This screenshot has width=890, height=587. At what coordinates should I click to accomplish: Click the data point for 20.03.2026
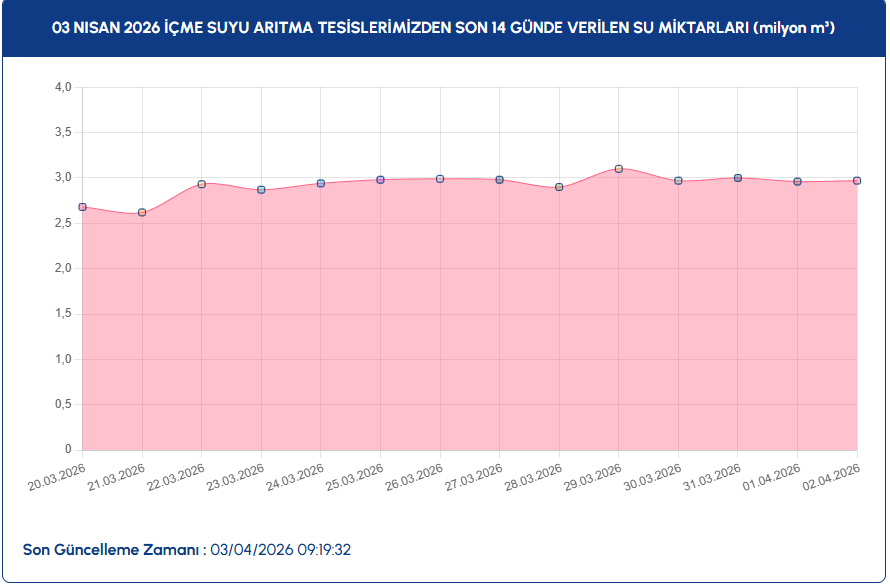coord(83,207)
